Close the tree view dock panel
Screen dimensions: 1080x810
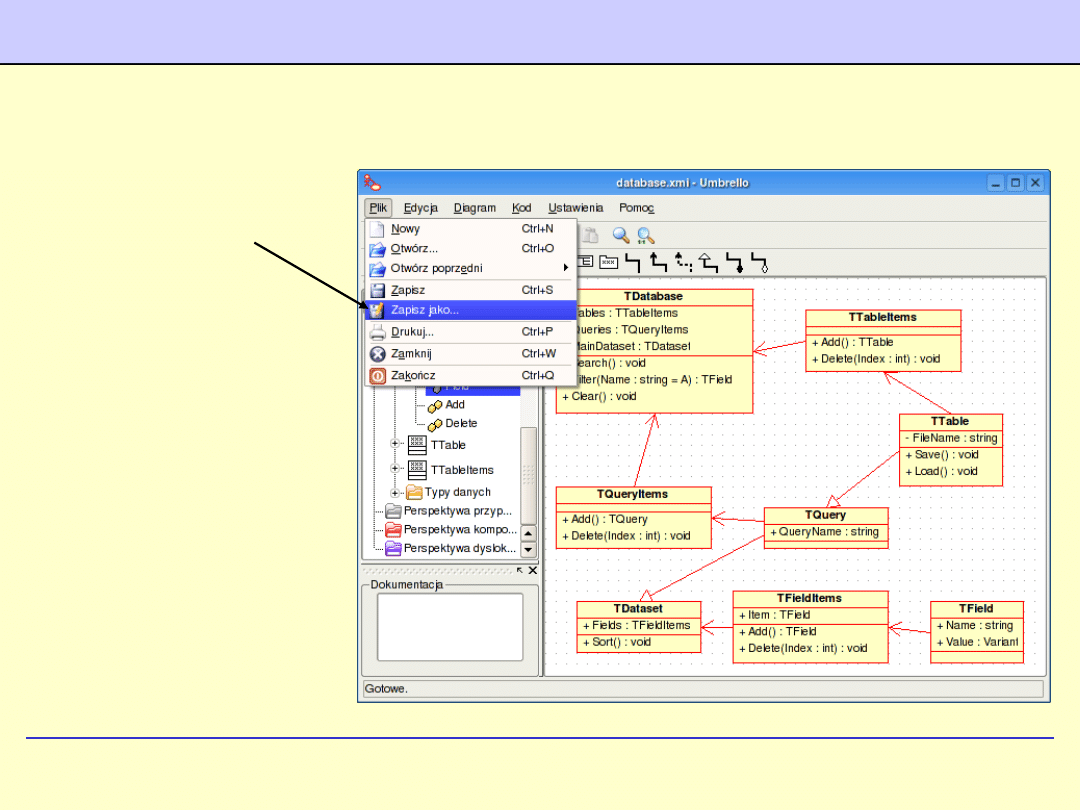pos(533,571)
